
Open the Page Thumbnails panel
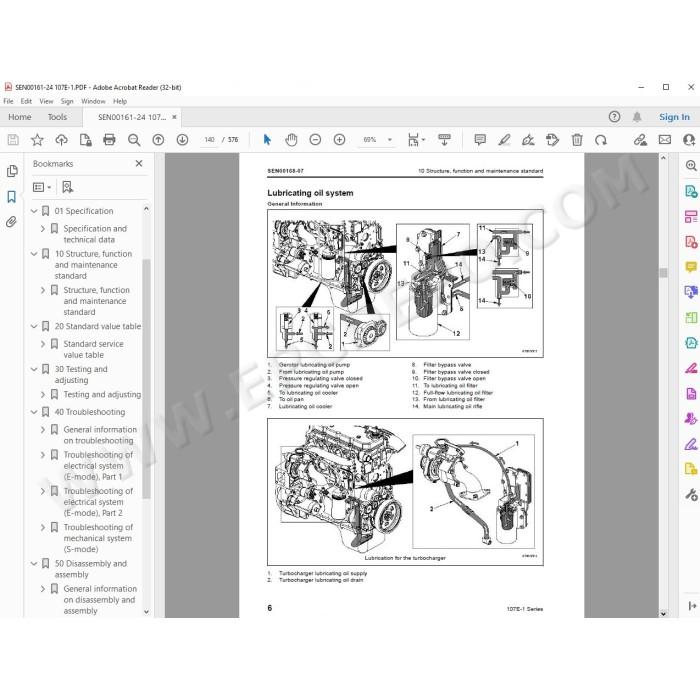click(12, 171)
